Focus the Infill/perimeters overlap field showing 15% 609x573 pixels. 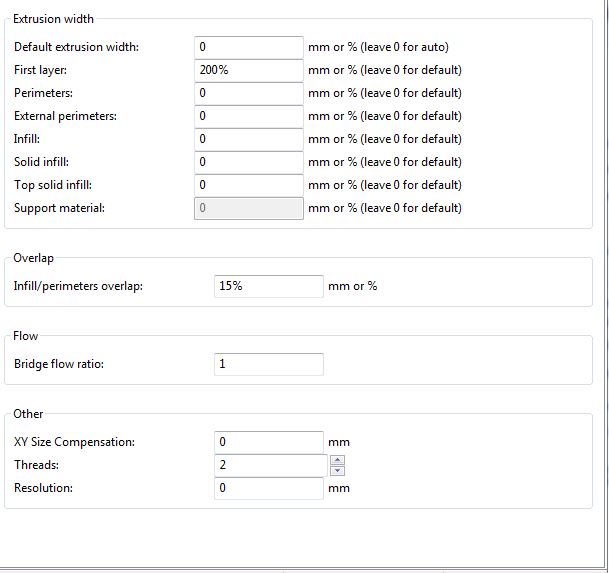(x=268, y=286)
